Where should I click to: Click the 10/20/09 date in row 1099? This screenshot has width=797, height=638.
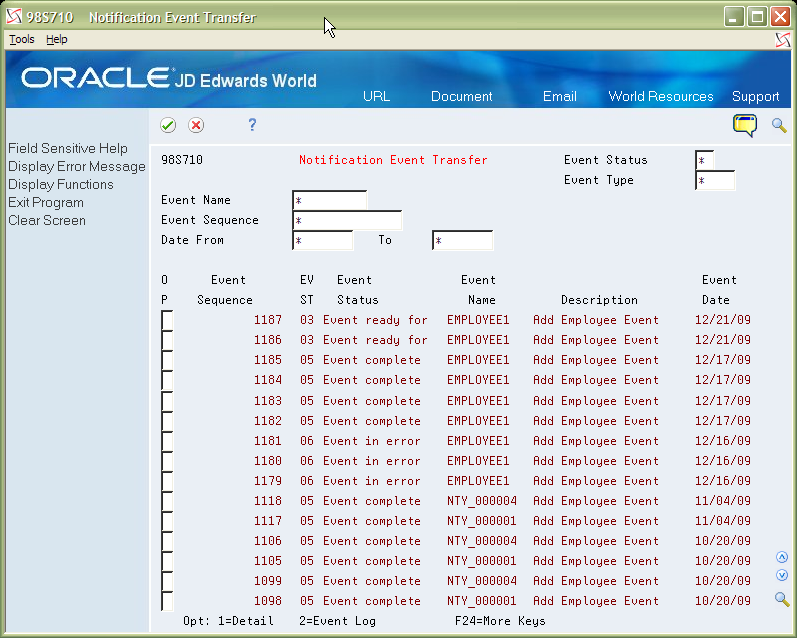click(723, 581)
